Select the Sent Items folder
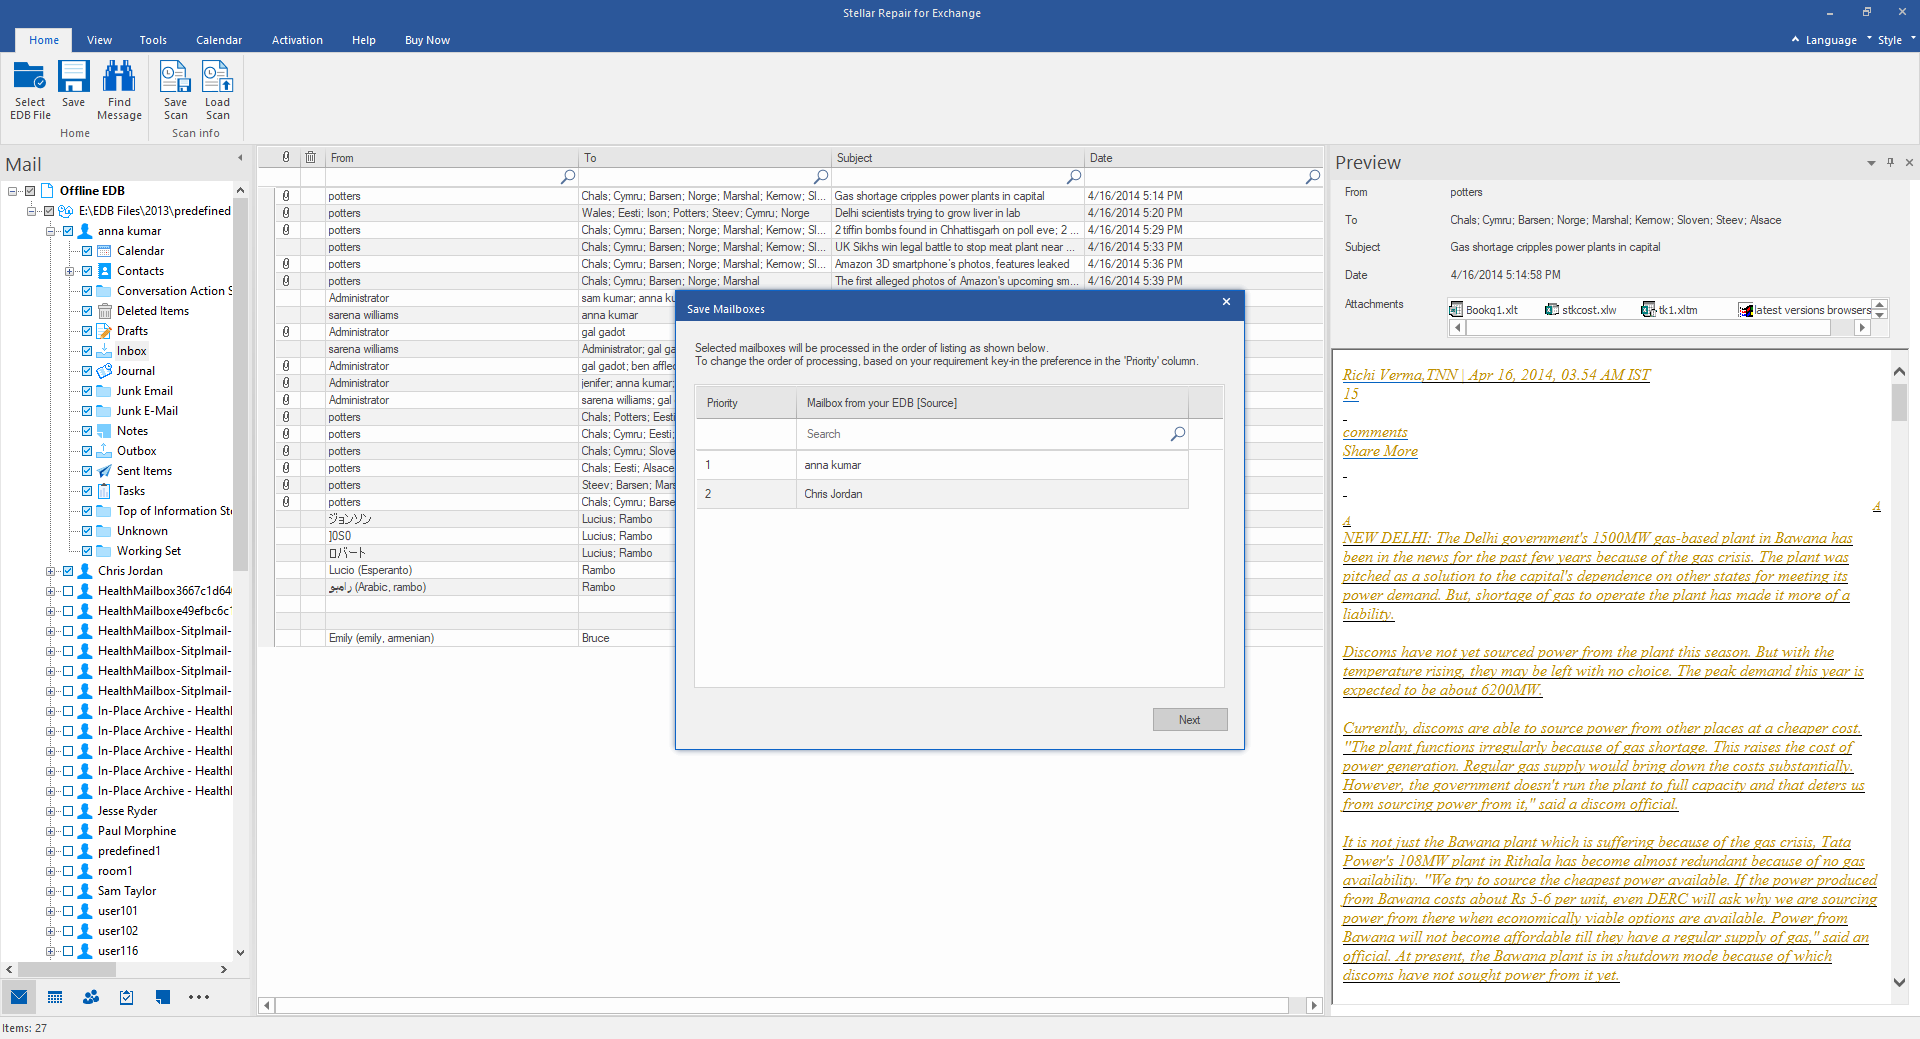1920x1039 pixels. click(144, 471)
